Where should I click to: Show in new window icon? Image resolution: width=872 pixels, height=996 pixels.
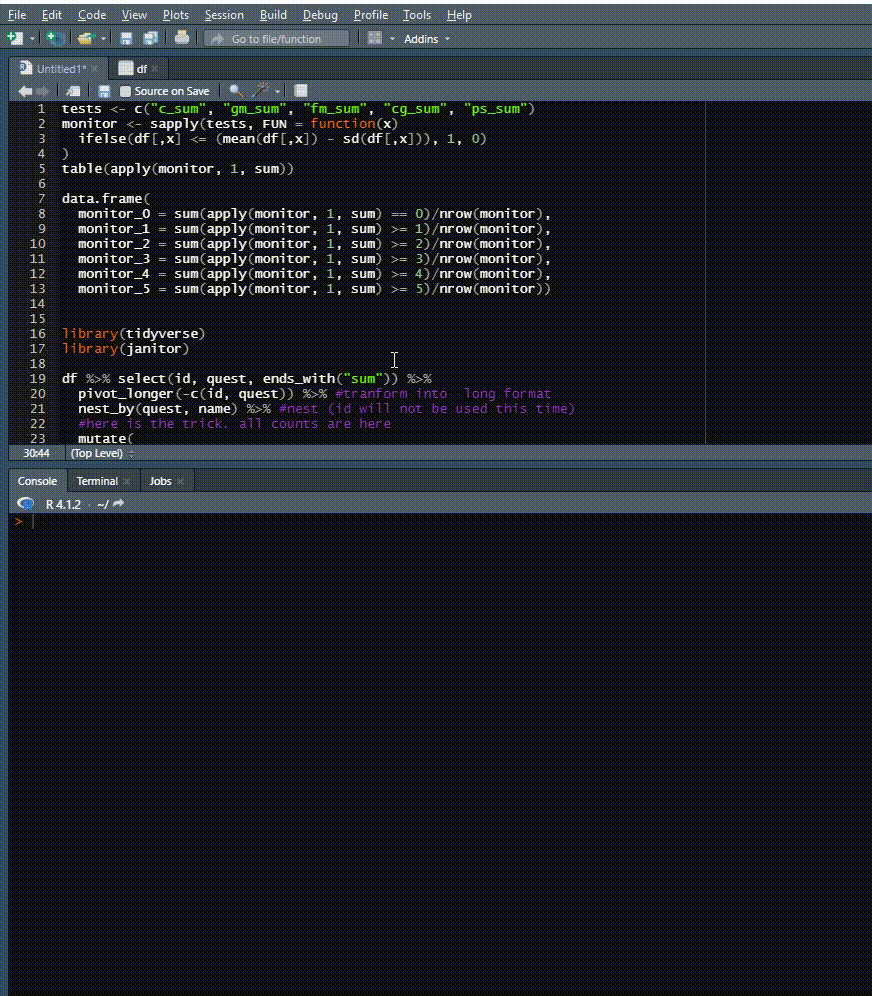74,91
